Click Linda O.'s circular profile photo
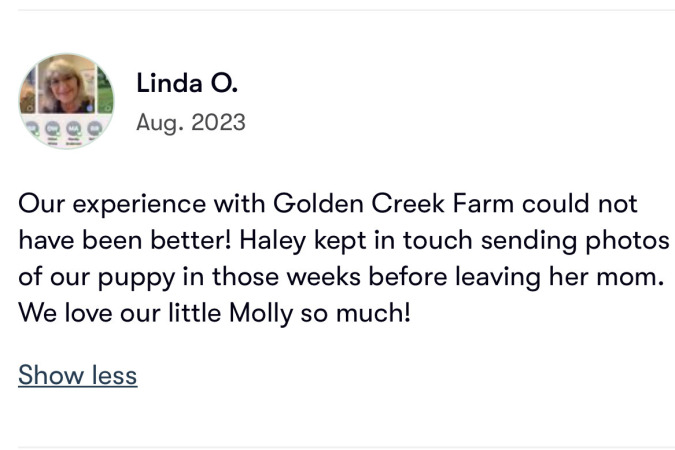The height and width of the screenshot is (450, 675). coord(66,101)
